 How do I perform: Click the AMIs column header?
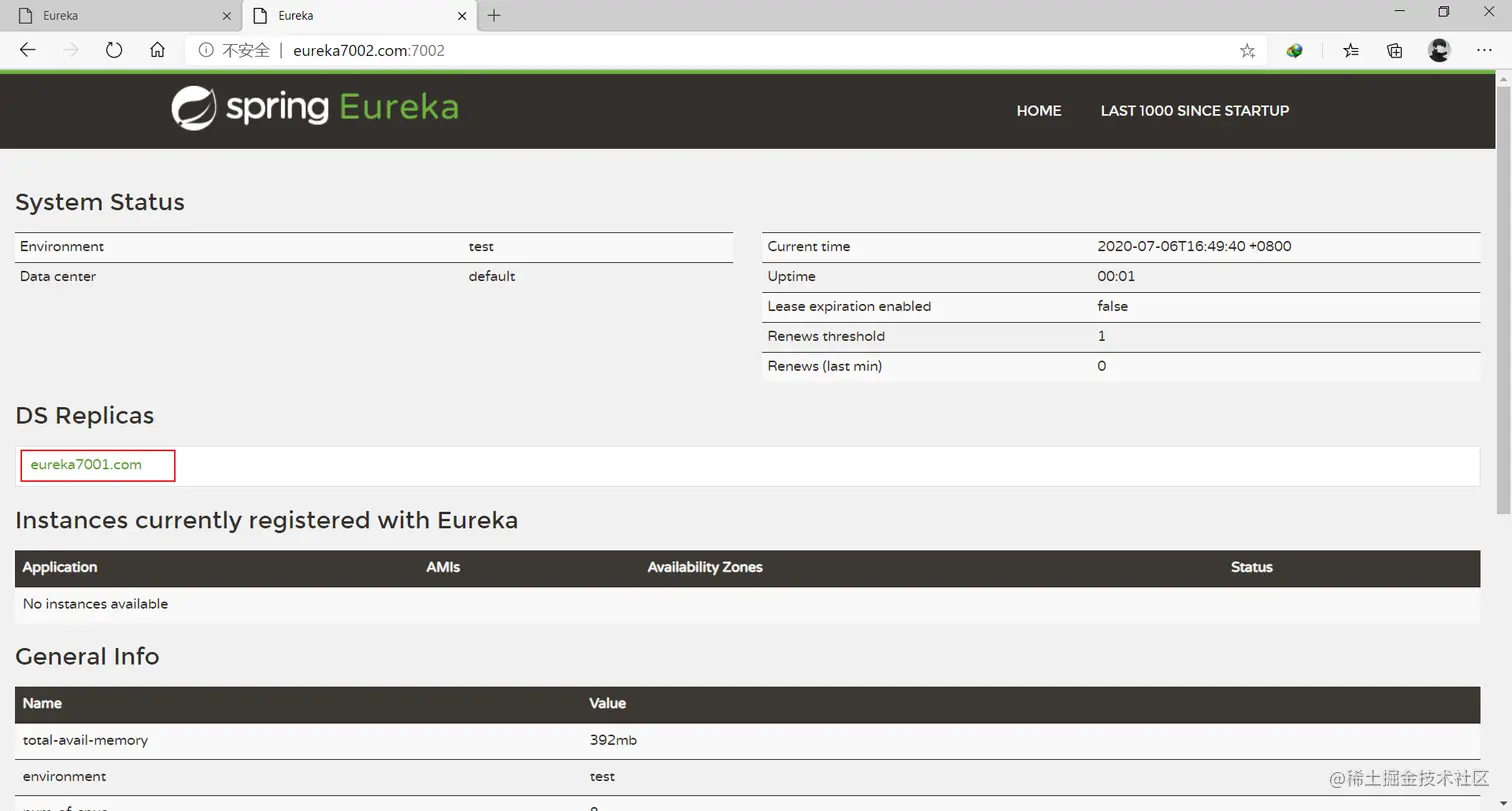click(443, 567)
